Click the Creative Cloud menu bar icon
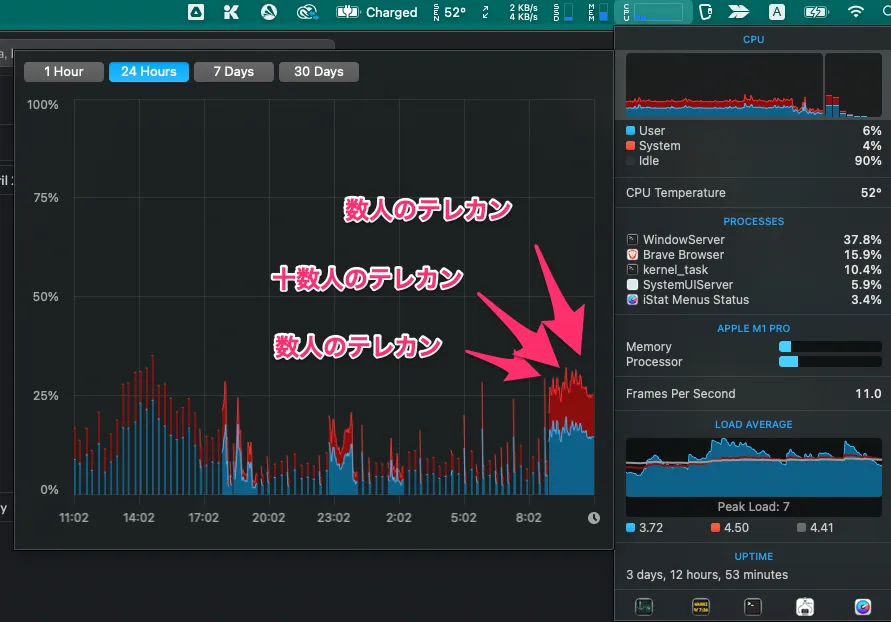The width and height of the screenshot is (891, 622). click(308, 12)
